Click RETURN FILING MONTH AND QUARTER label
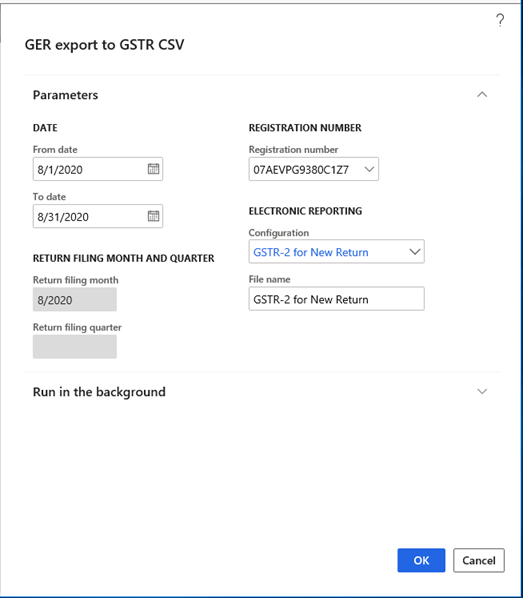This screenshot has width=523, height=598. (124, 258)
